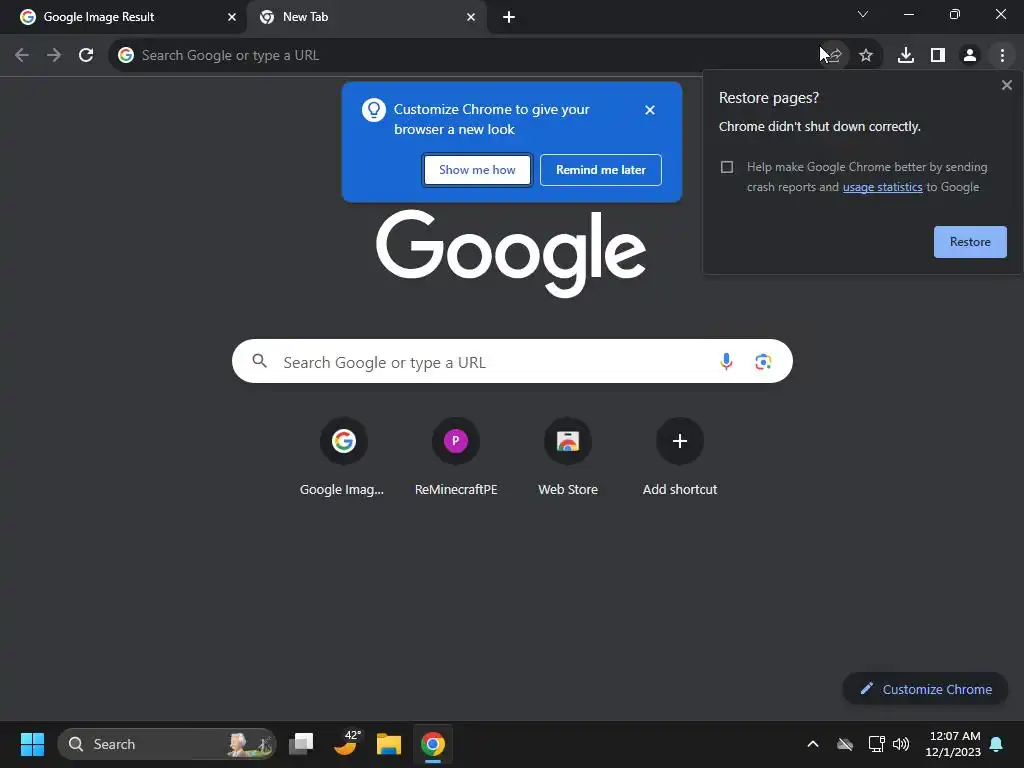The width and height of the screenshot is (1024, 768).
Task: Close the Google Image Result tab
Action: (x=232, y=17)
